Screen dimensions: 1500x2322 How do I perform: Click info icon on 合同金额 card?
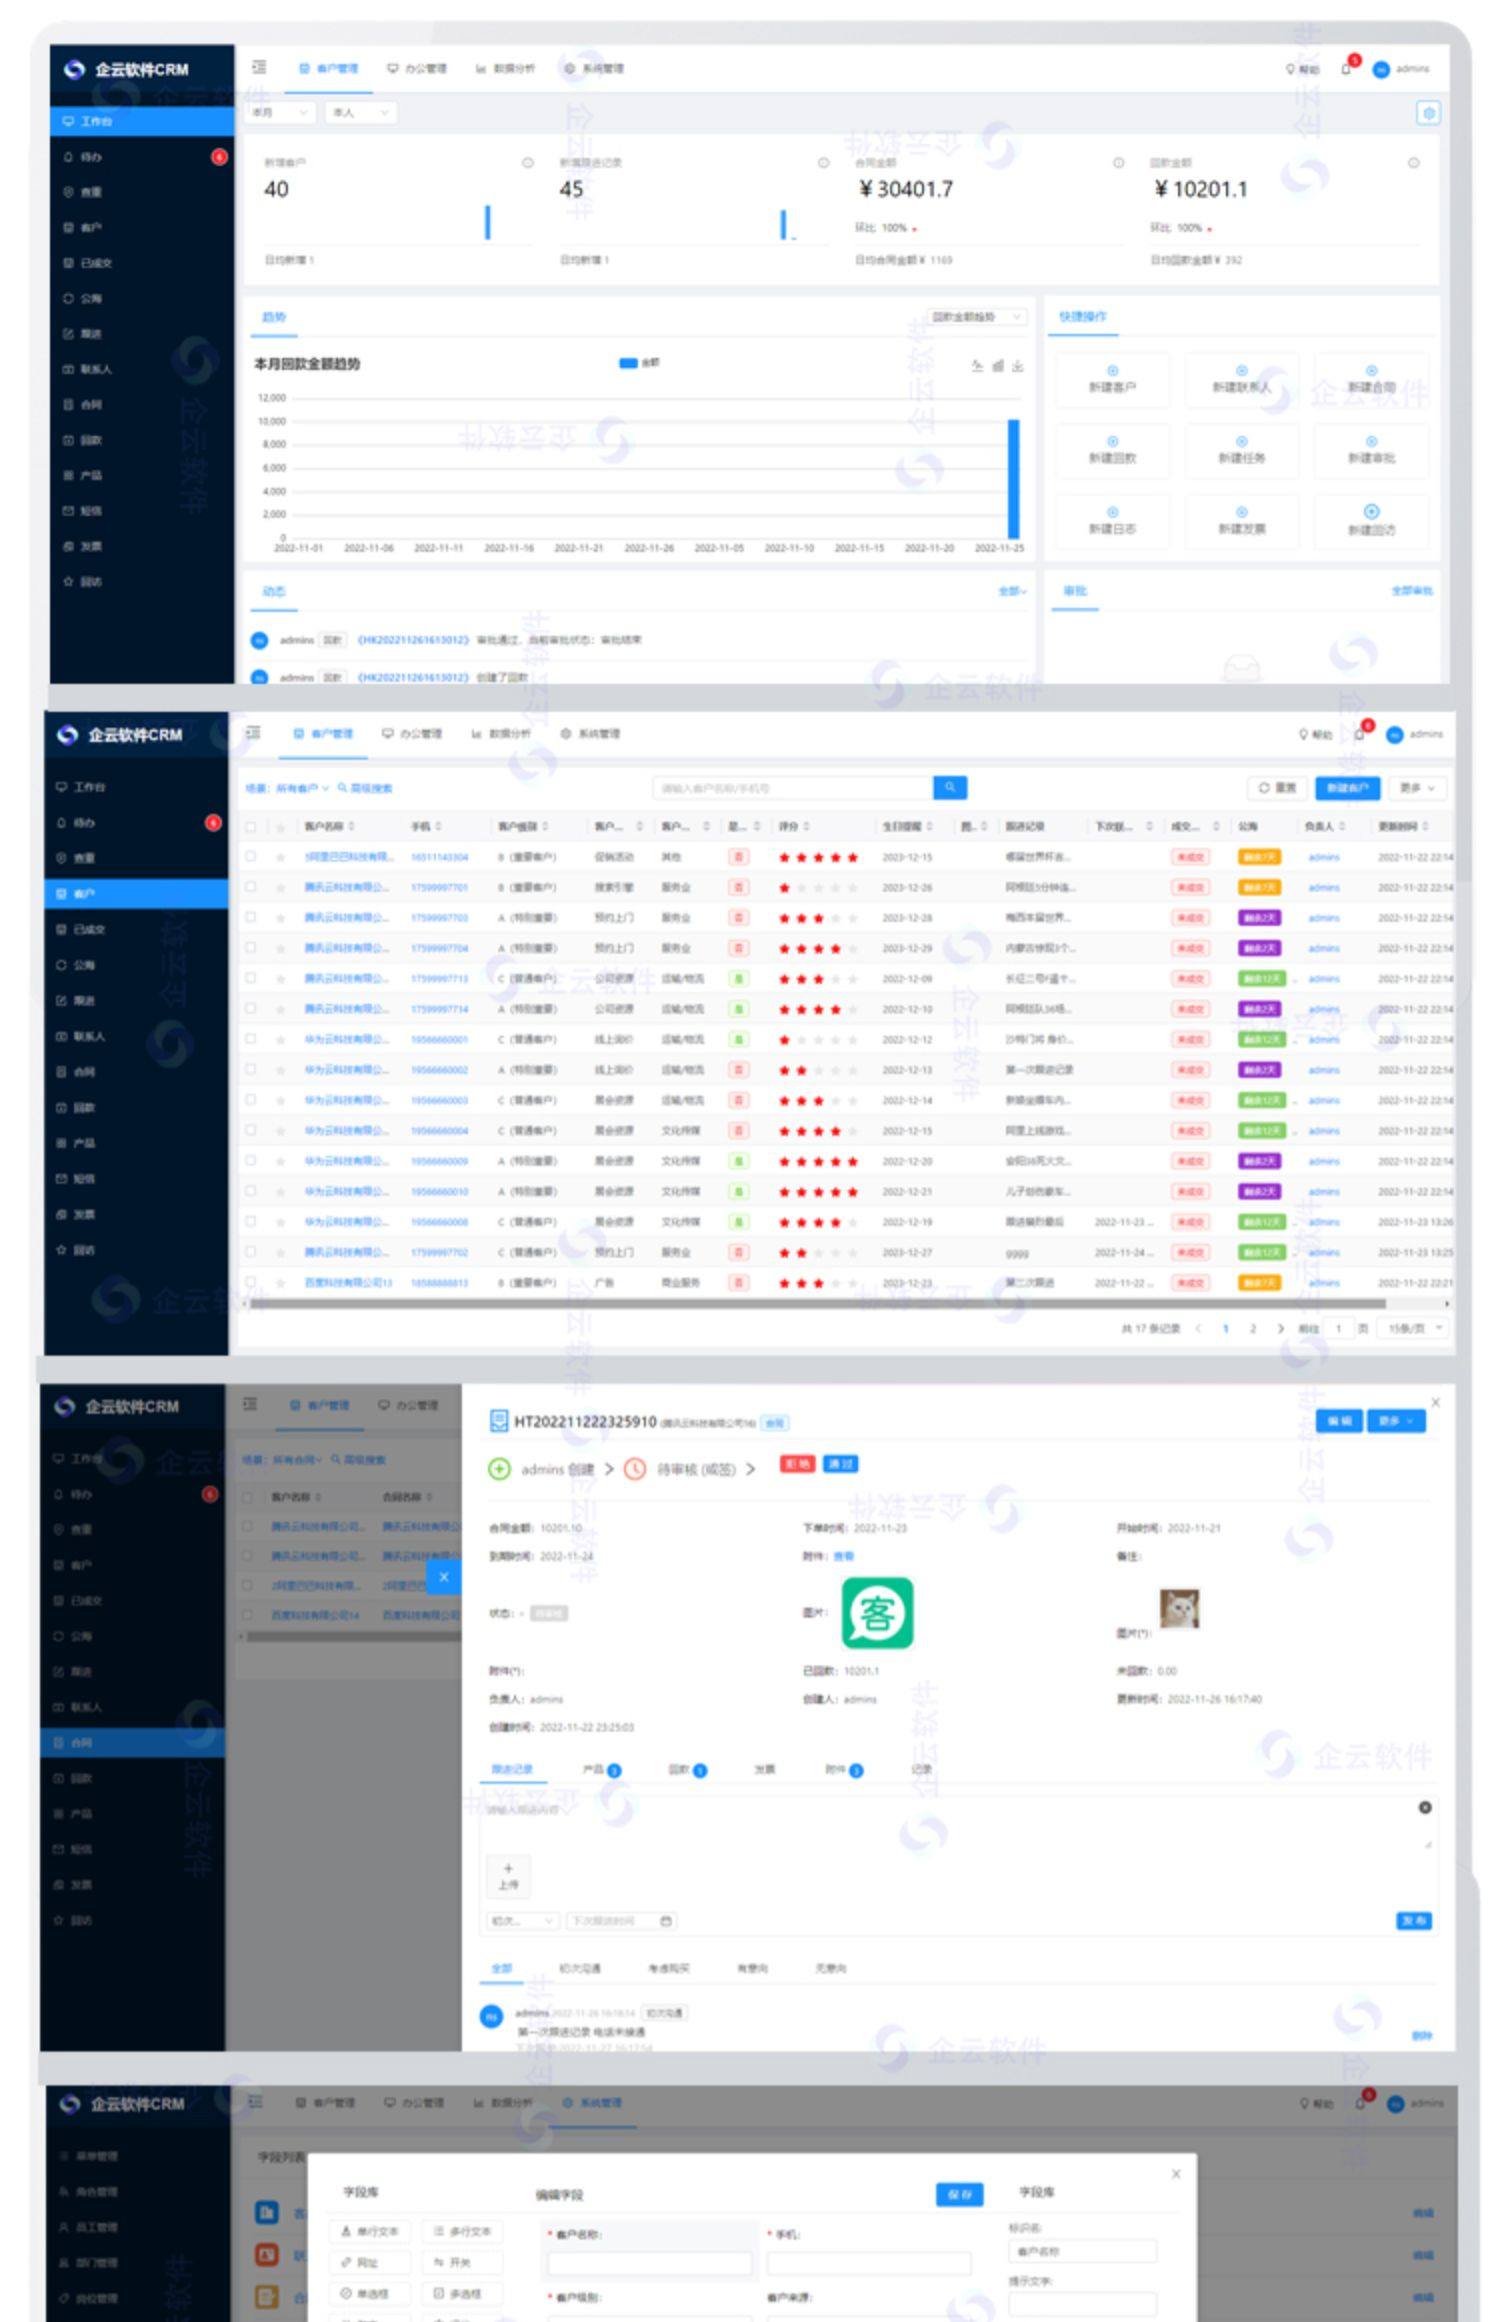click(1118, 162)
